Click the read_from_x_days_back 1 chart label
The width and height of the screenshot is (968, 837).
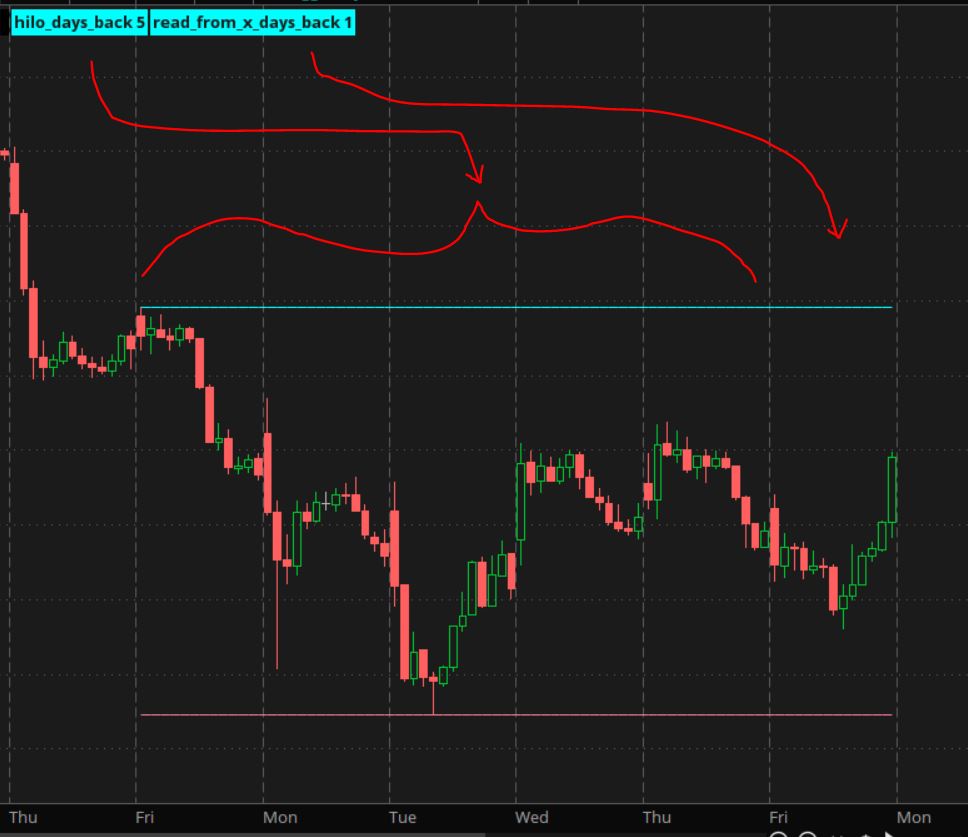[x=252, y=23]
